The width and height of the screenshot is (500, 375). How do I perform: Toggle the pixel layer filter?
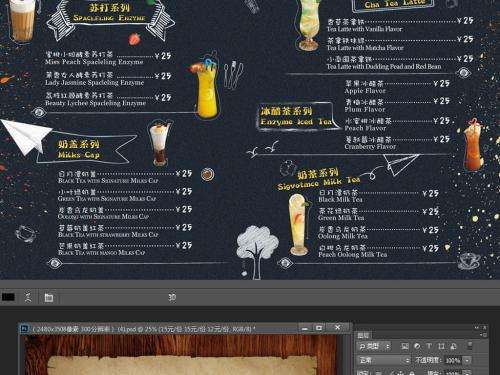[405, 346]
